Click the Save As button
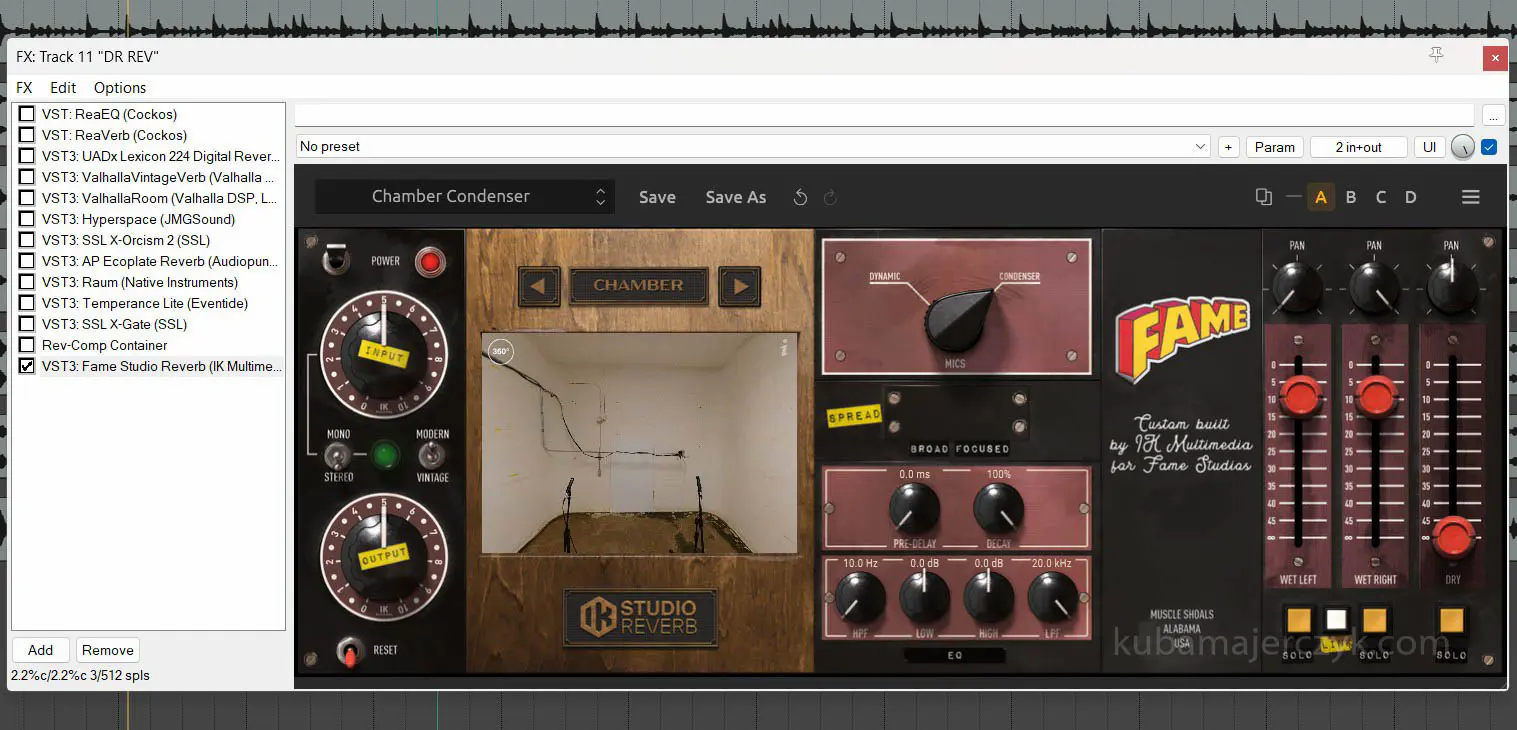Screen dimensions: 1517x730 [735, 198]
